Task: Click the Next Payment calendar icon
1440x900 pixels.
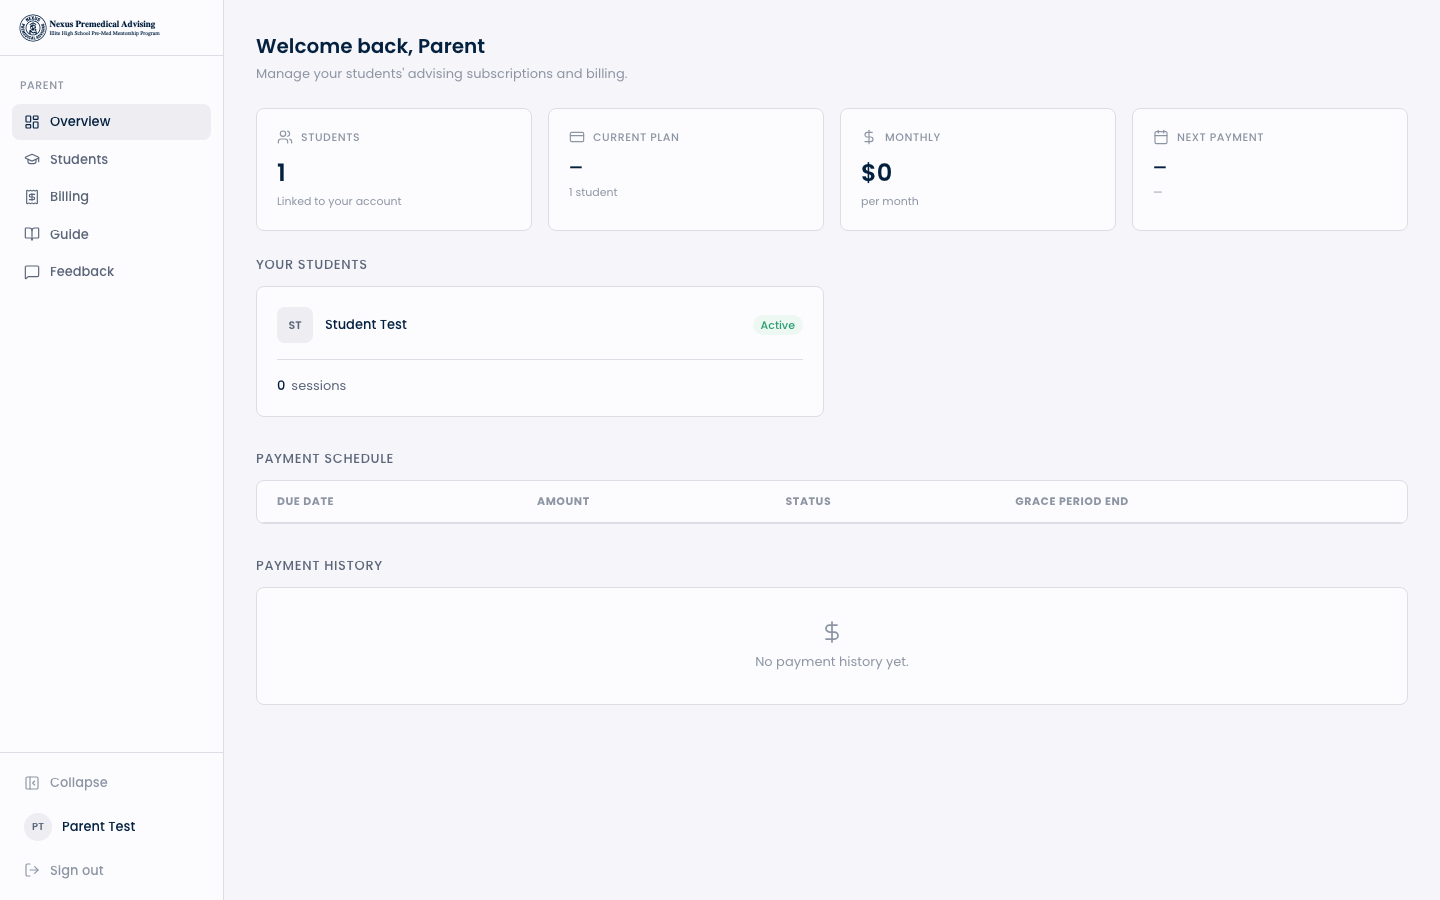Action: [1161, 137]
